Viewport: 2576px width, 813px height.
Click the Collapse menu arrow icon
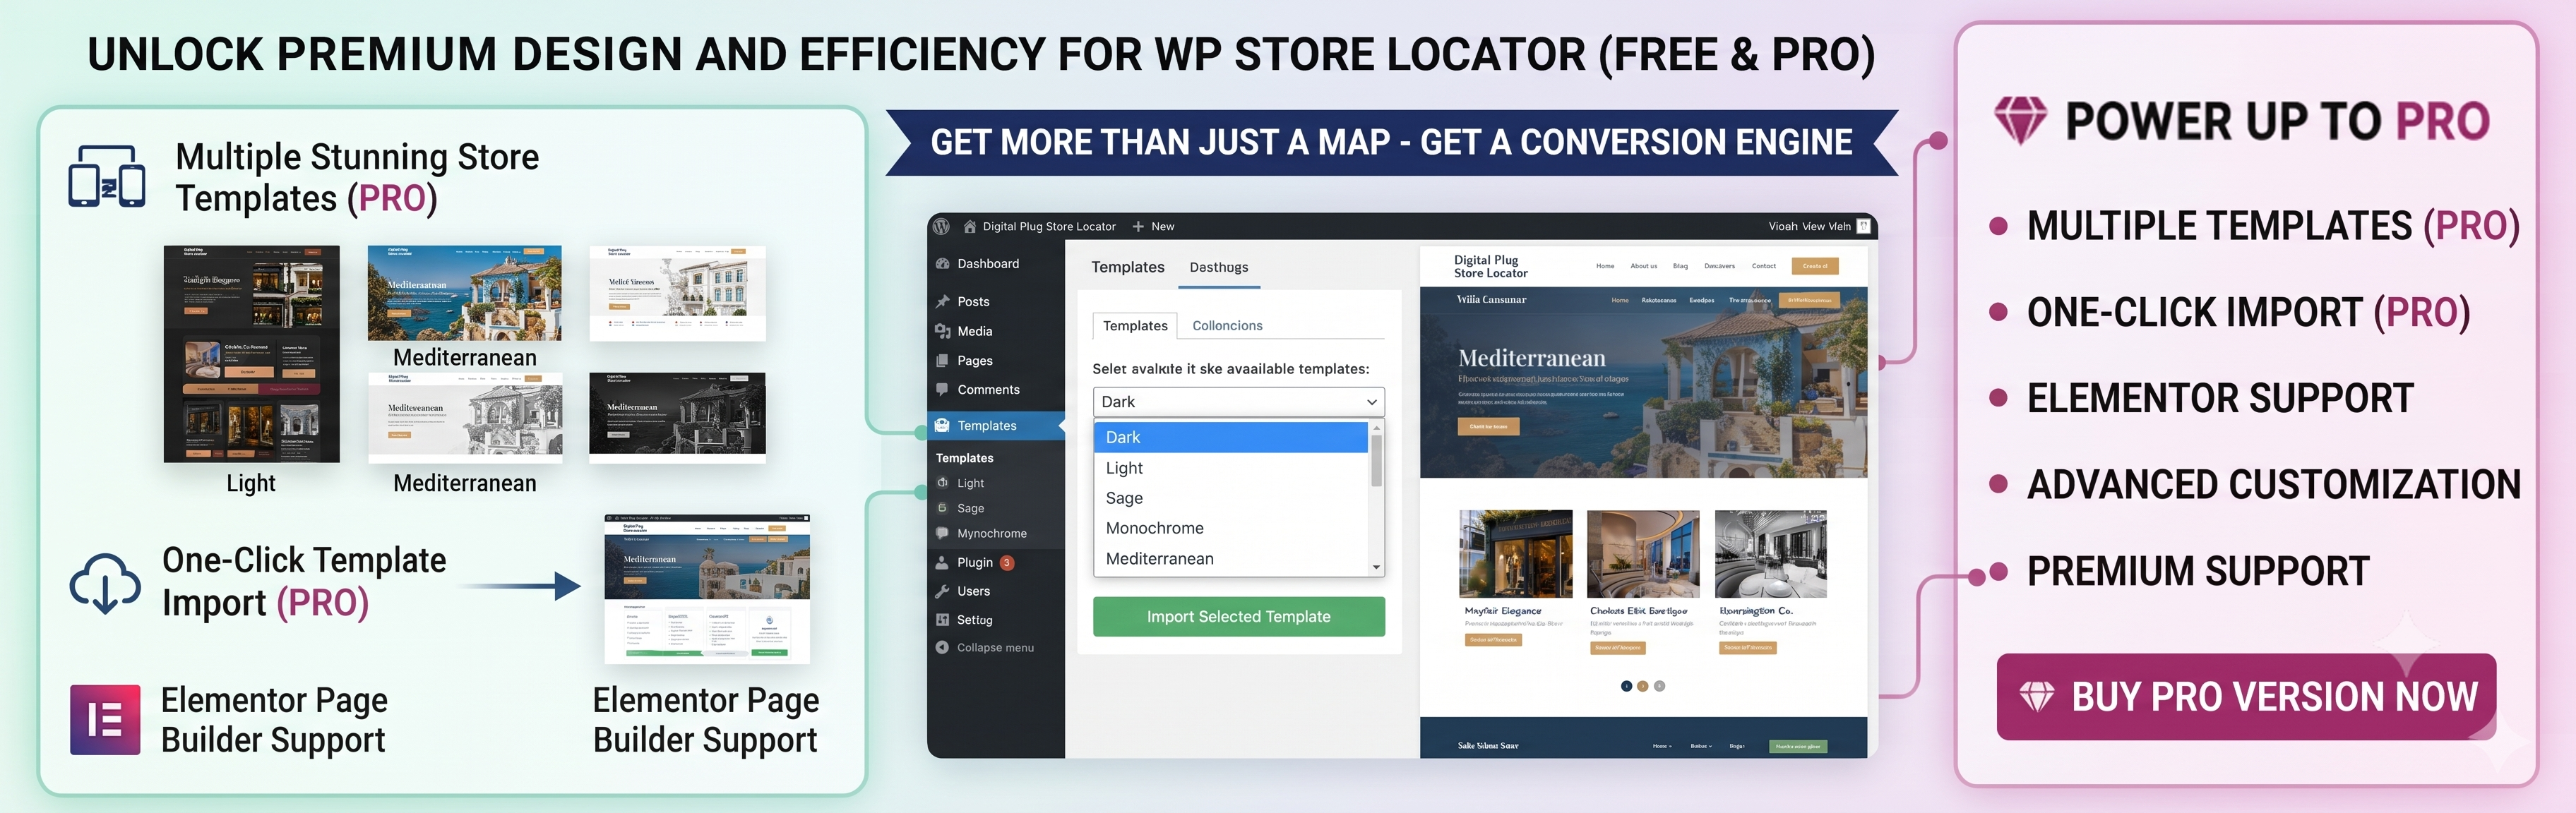(x=942, y=647)
